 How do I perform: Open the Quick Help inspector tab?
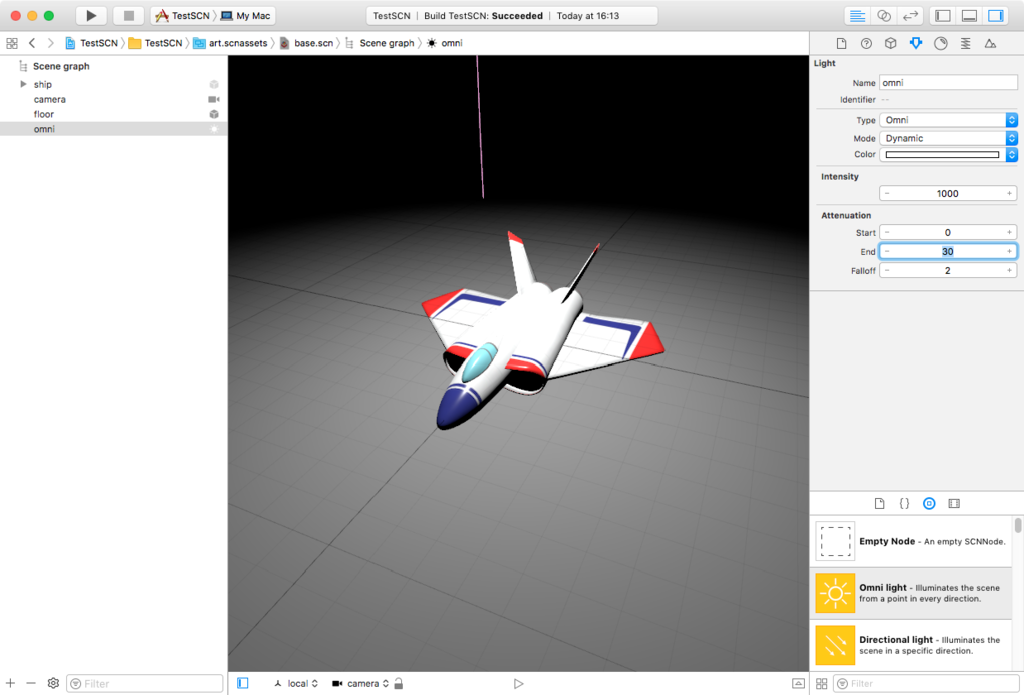click(x=866, y=43)
